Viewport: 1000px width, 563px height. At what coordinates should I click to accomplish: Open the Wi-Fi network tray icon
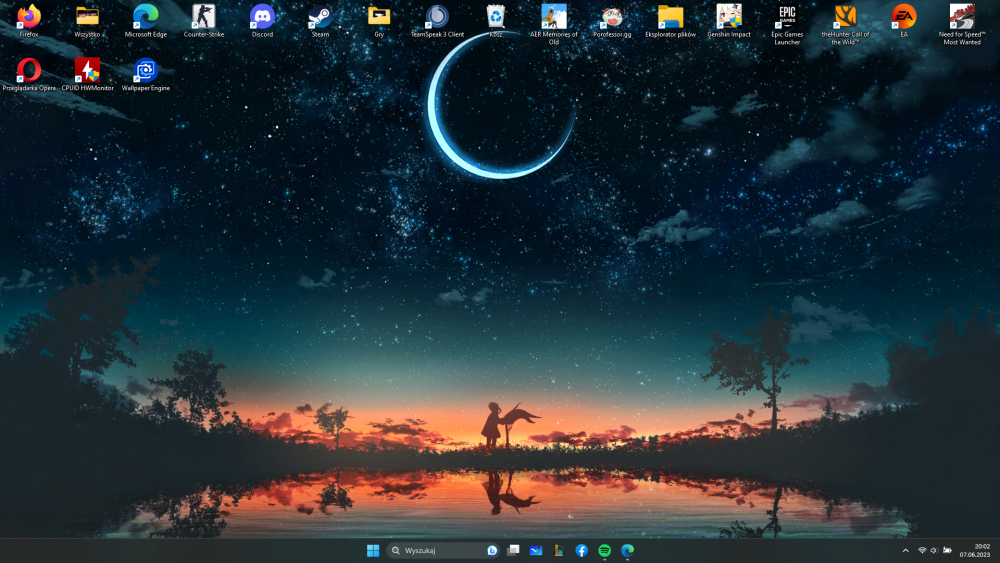click(922, 550)
